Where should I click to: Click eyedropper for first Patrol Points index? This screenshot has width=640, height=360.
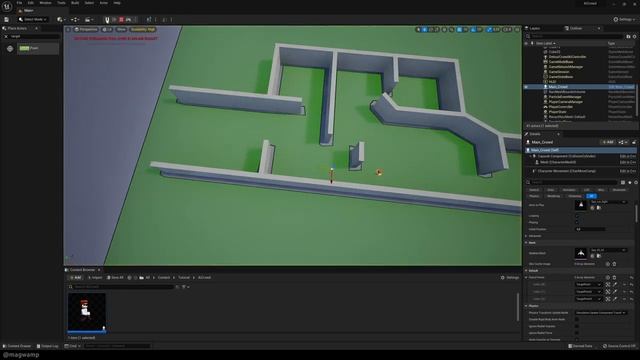coord(615,284)
